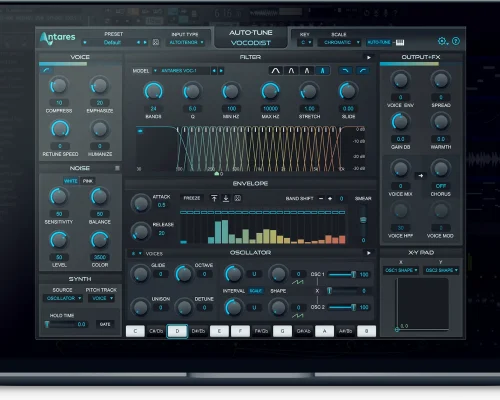Select the third filter band shape icon

(x=307, y=71)
